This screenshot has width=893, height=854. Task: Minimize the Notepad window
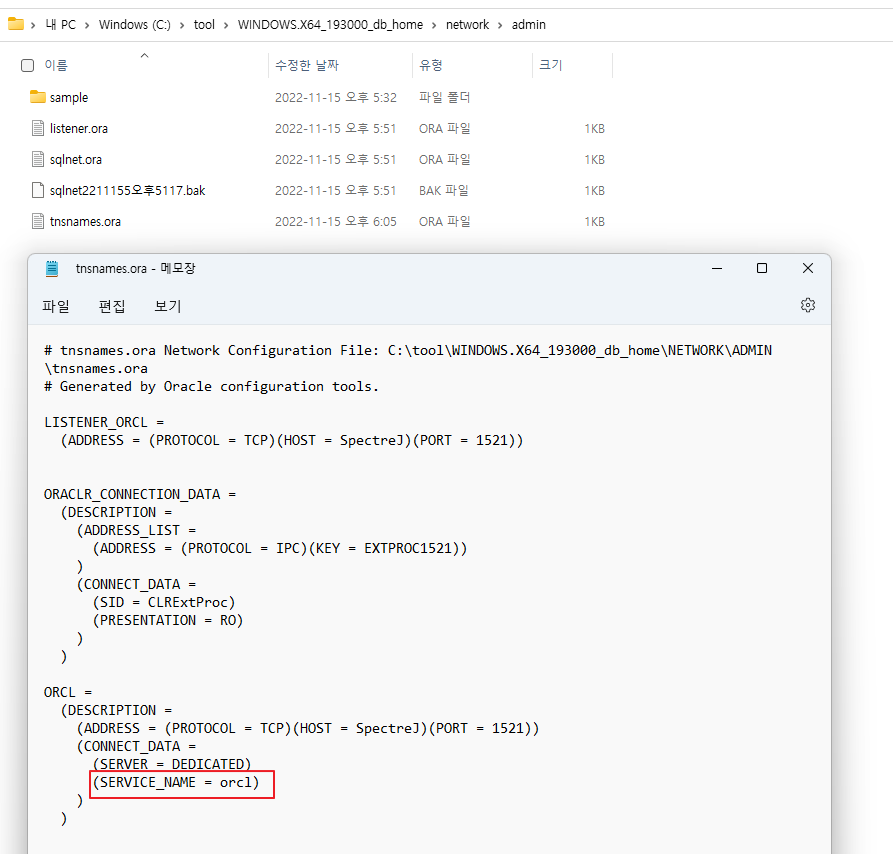click(x=717, y=268)
